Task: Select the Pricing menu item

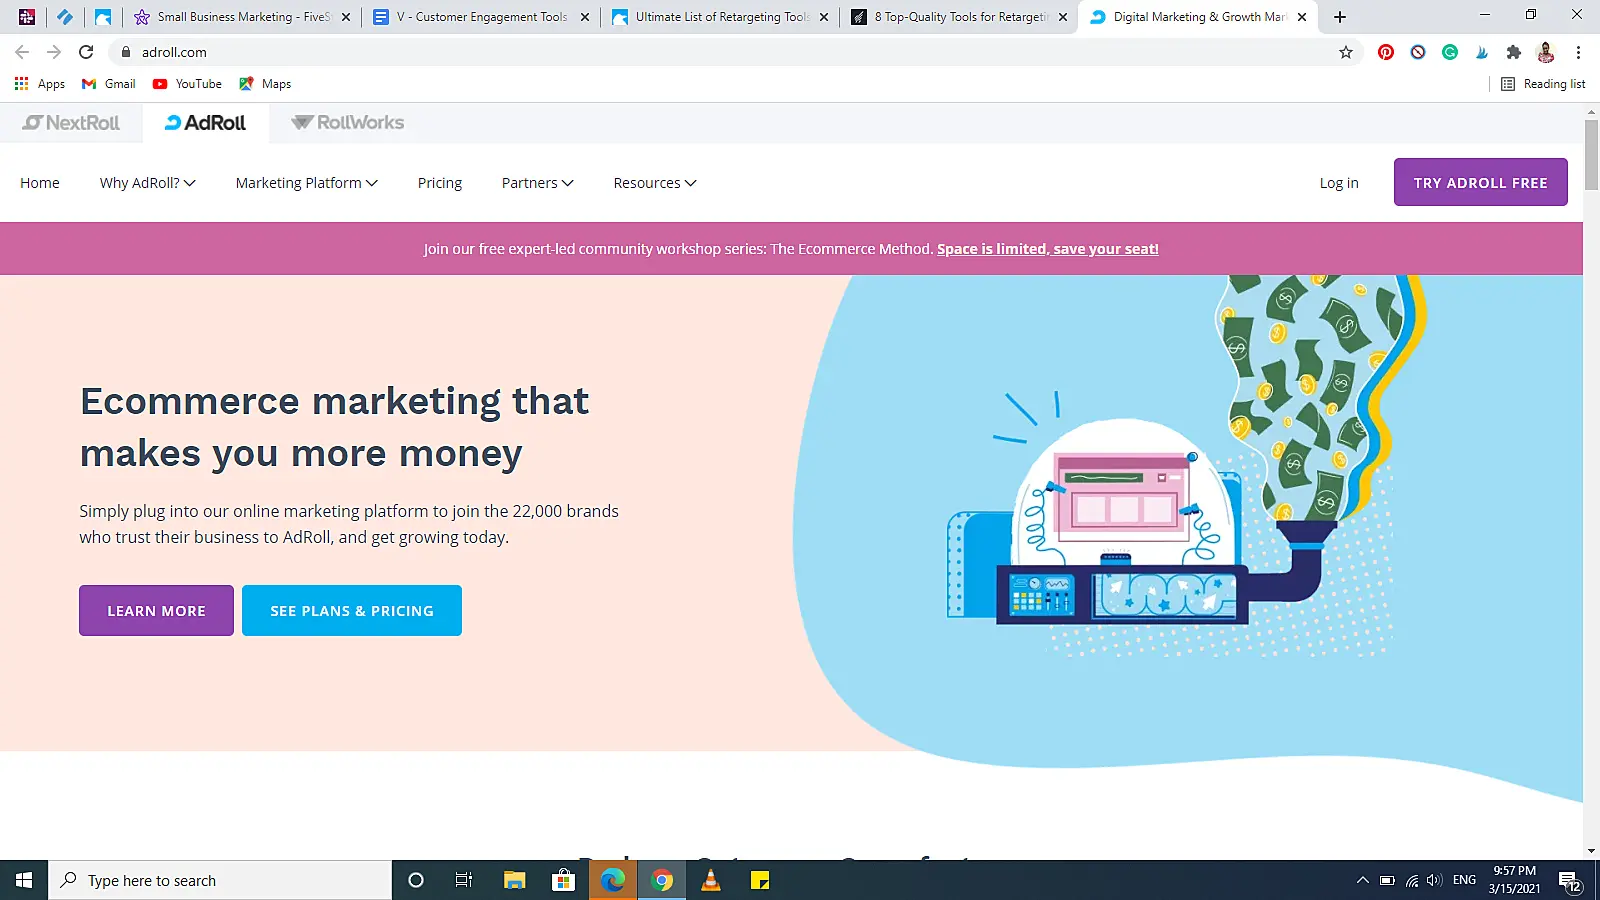Action: 439,182
